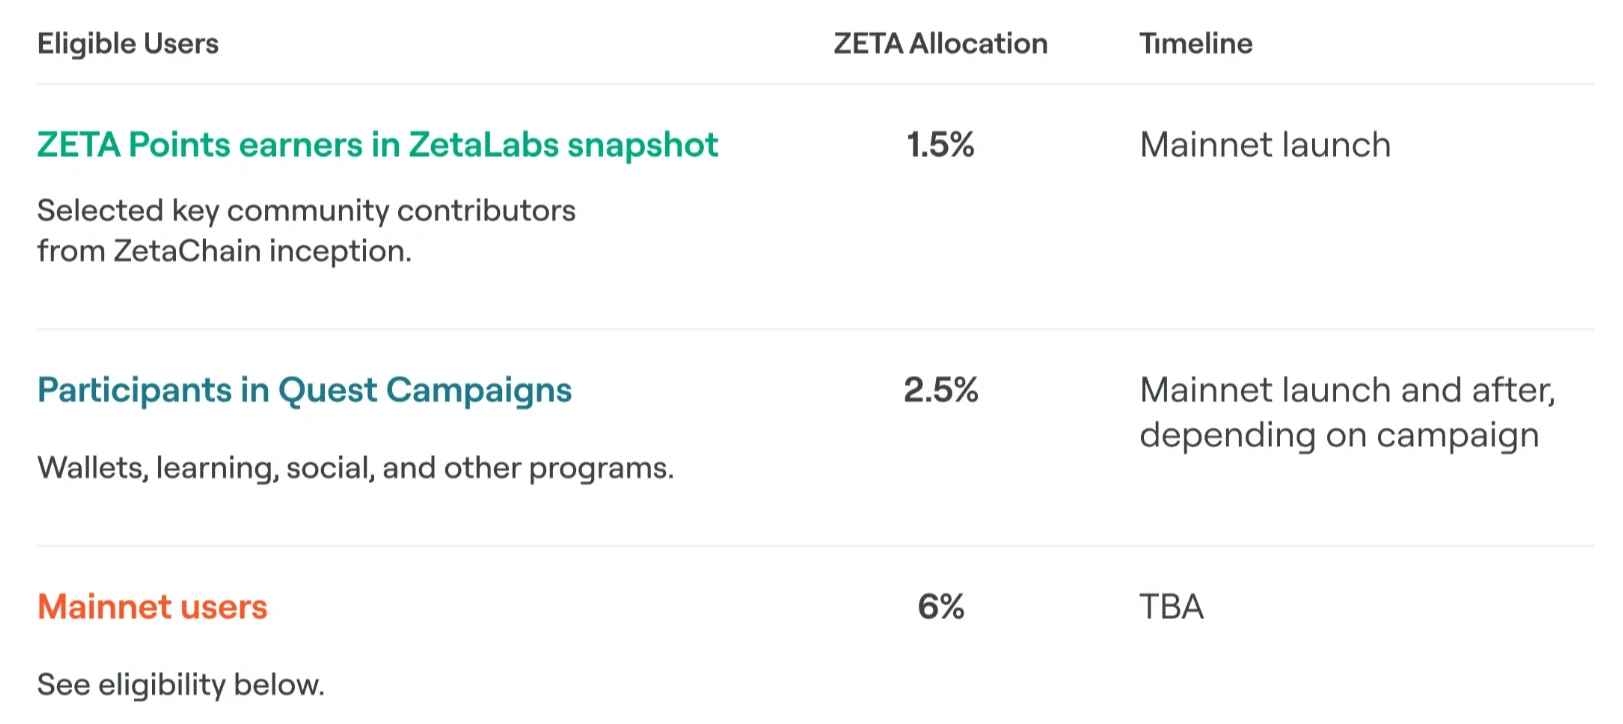Click the "Eligible Users" column header
1623x724 pixels.
(x=128, y=44)
